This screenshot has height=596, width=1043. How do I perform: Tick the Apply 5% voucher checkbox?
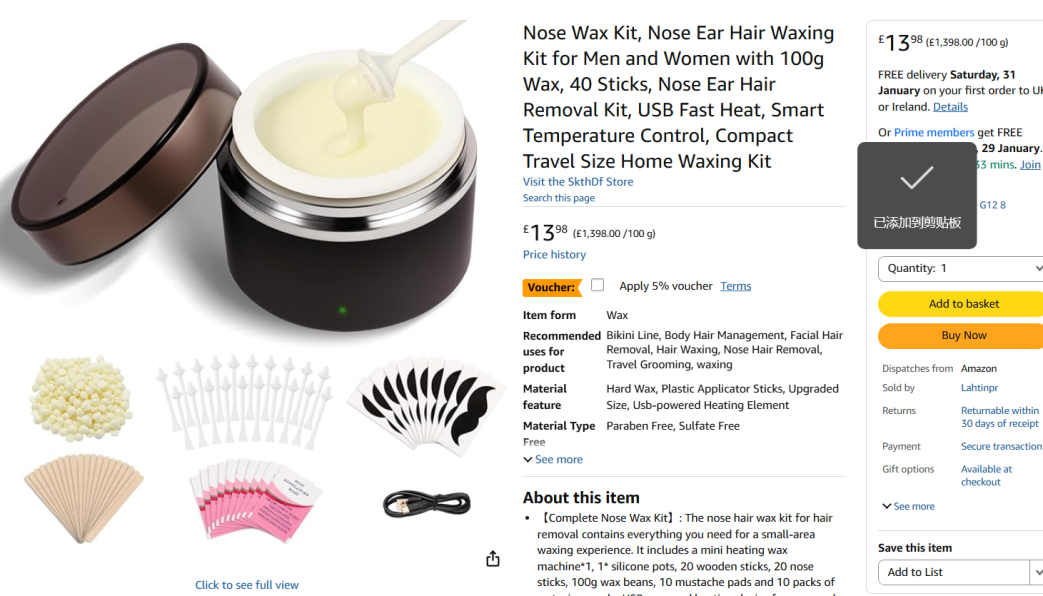click(x=597, y=285)
